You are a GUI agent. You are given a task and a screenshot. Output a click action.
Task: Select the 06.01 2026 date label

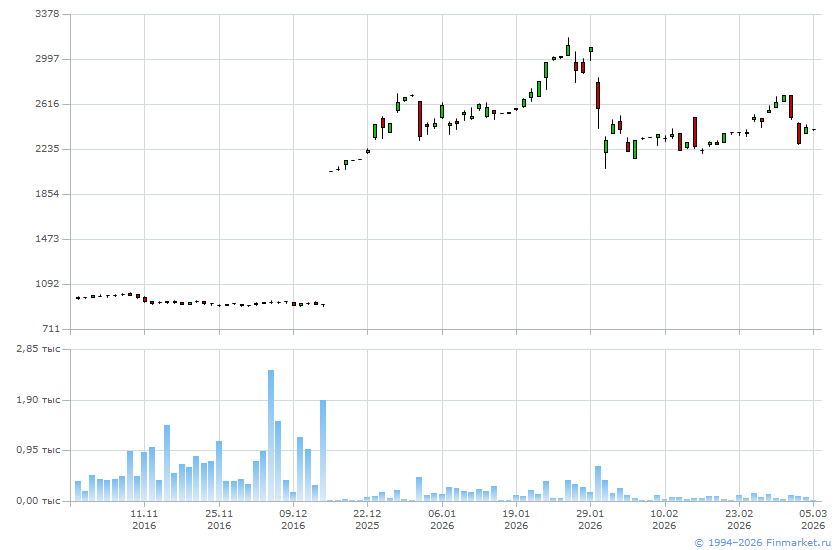tap(442, 519)
